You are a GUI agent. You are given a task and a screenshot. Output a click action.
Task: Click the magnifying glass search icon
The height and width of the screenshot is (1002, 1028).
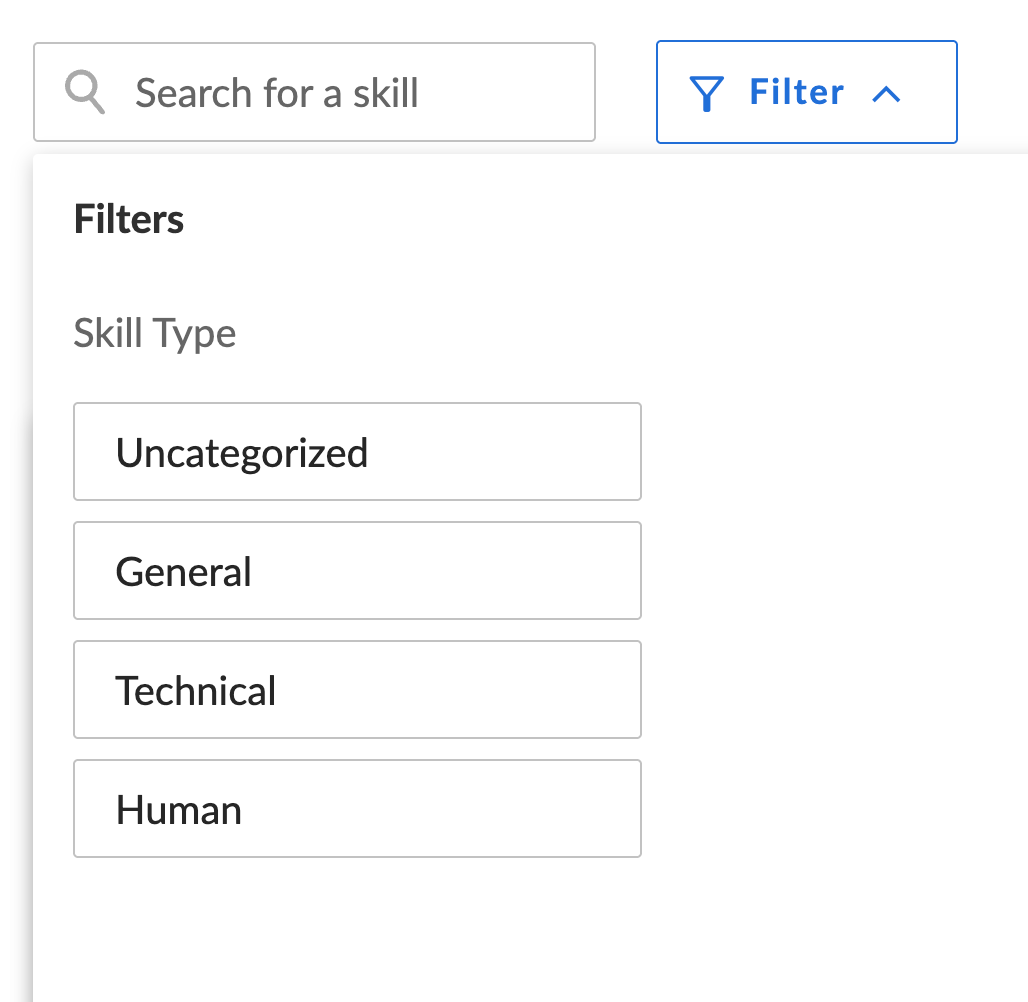(x=85, y=93)
